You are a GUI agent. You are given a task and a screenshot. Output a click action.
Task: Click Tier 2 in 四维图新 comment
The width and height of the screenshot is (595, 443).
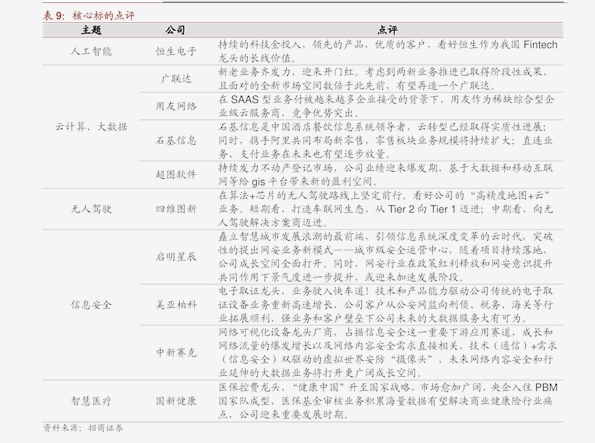(401, 209)
